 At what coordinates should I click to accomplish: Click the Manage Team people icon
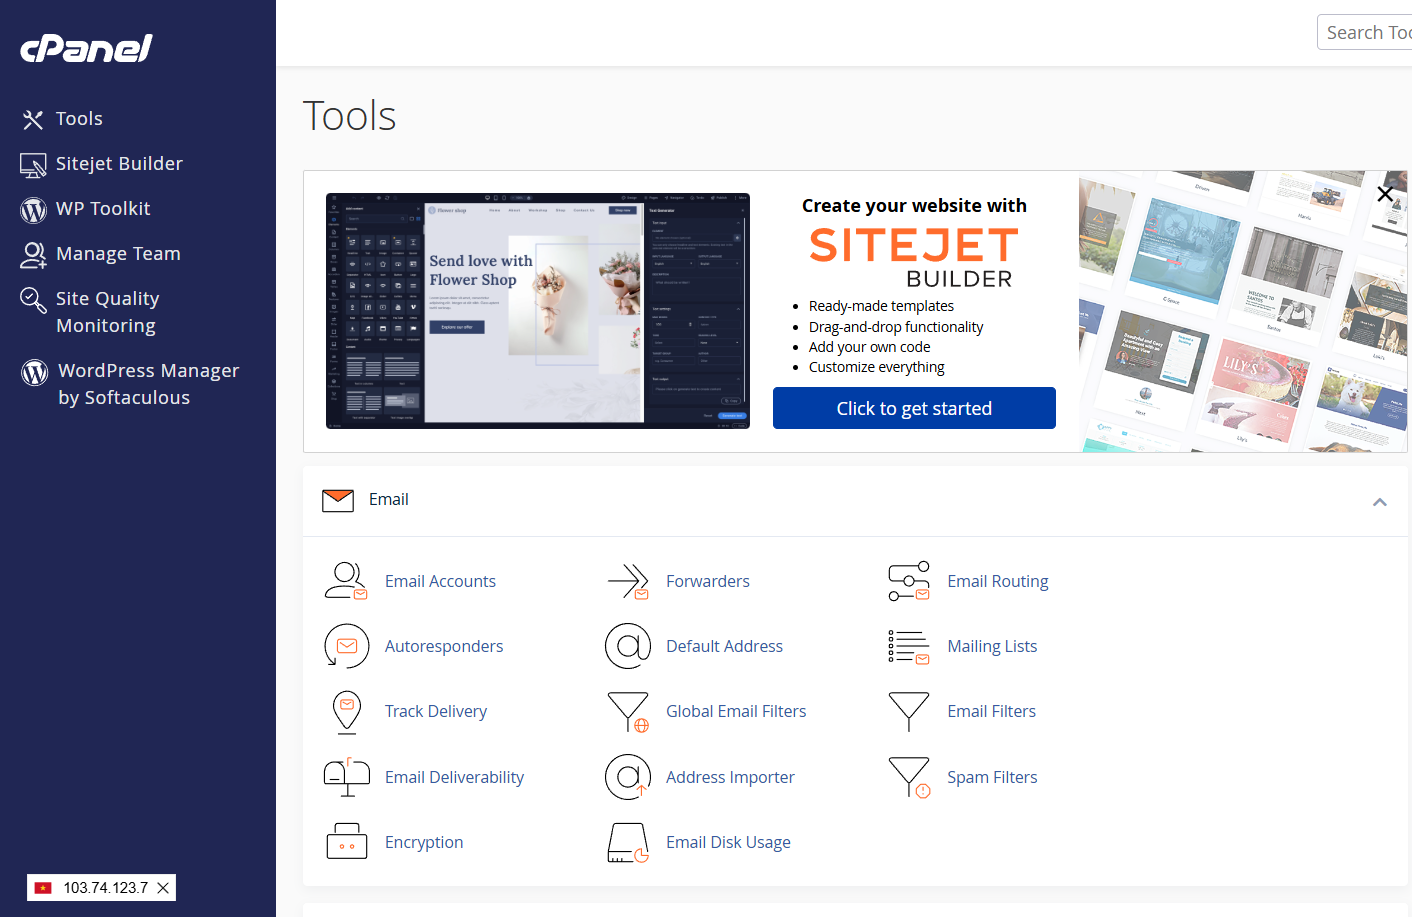point(33,255)
